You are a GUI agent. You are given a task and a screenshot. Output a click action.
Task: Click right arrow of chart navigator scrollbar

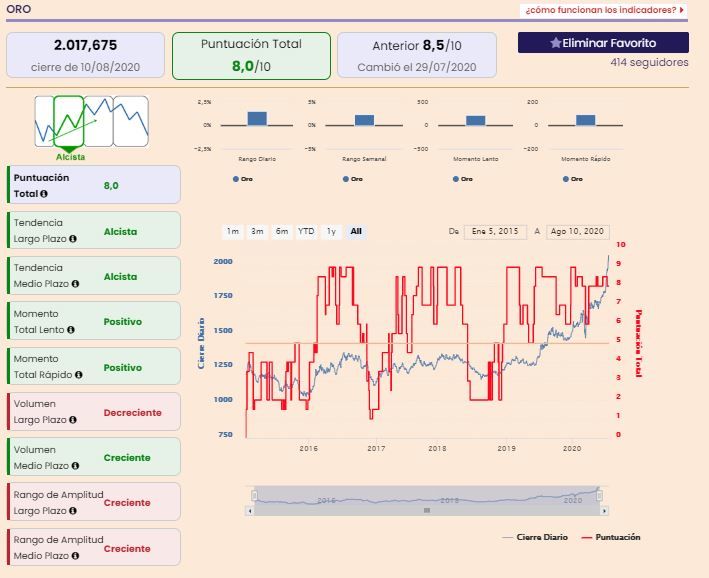604,511
